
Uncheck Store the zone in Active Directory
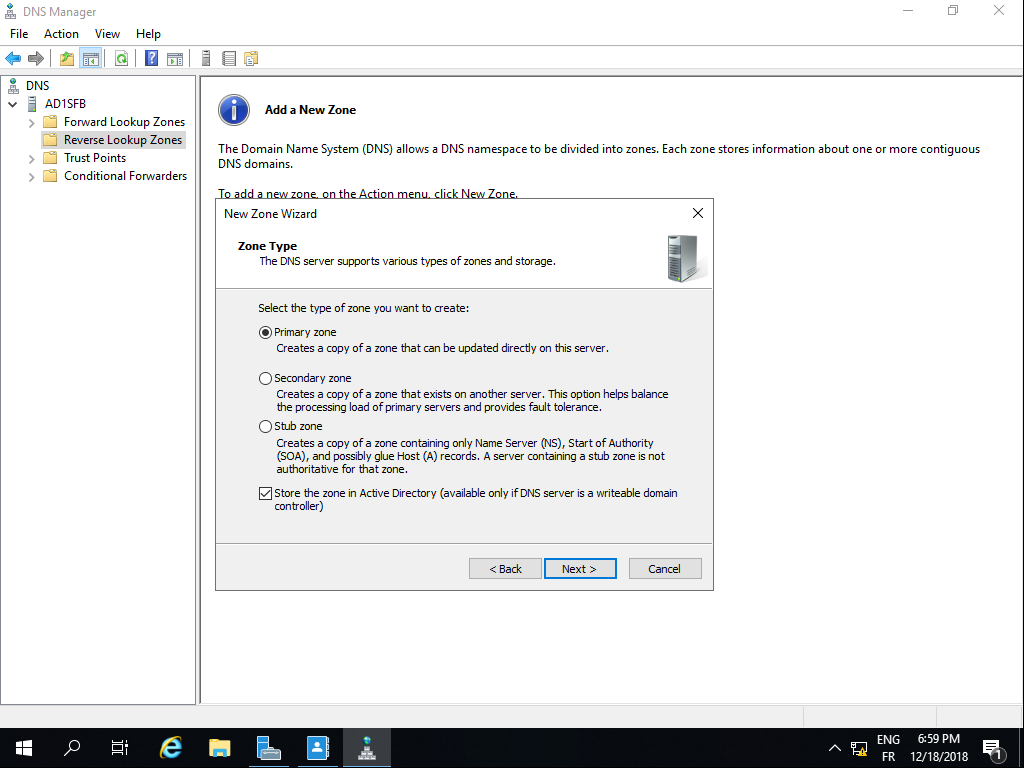(x=265, y=493)
